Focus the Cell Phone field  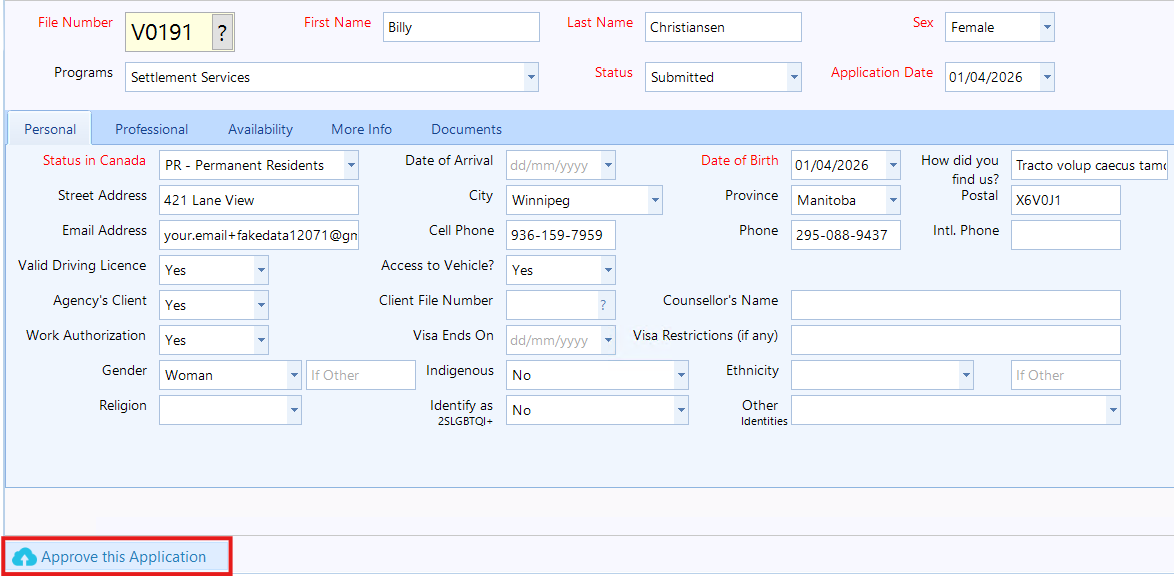tap(561, 235)
